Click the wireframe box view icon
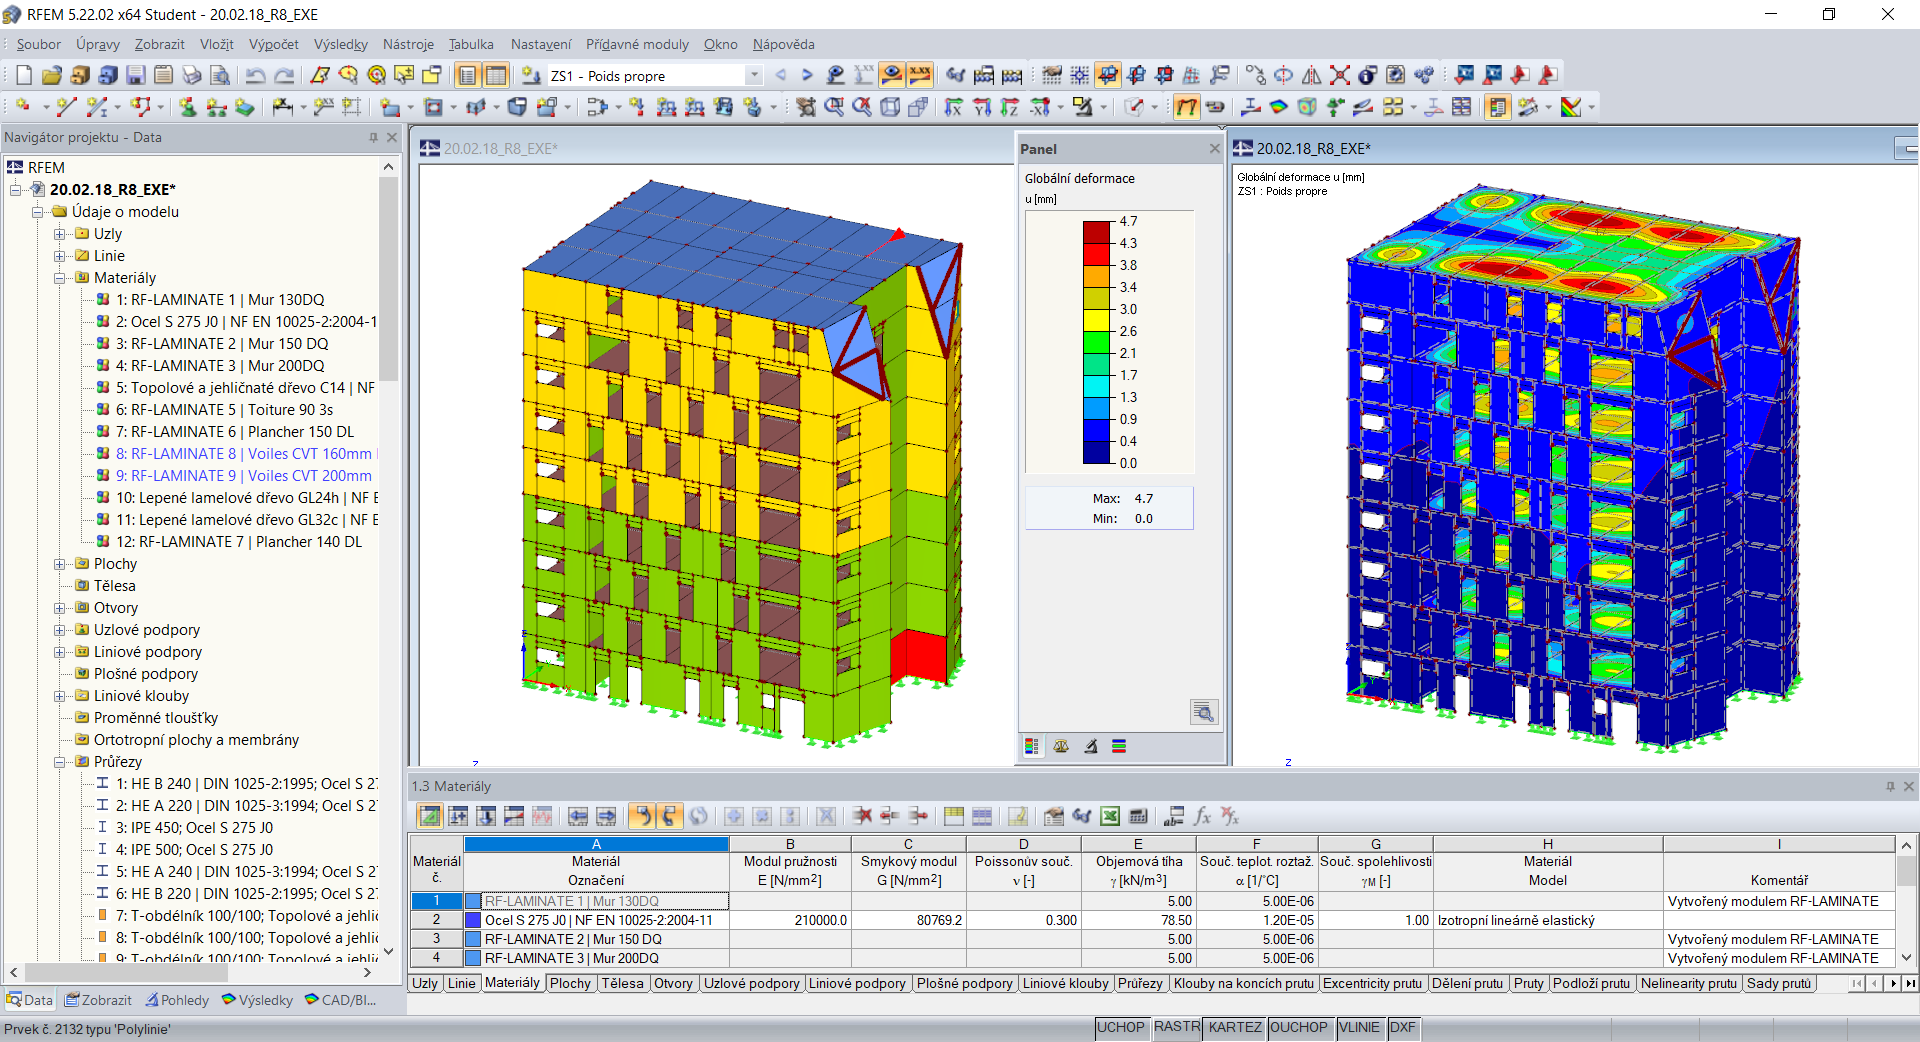 [890, 107]
